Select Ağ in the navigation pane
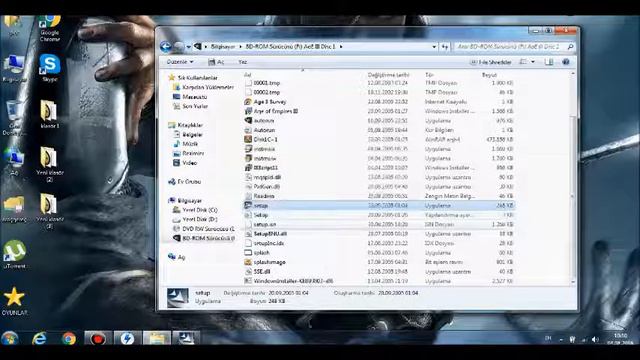The height and width of the screenshot is (360, 640). (181, 257)
